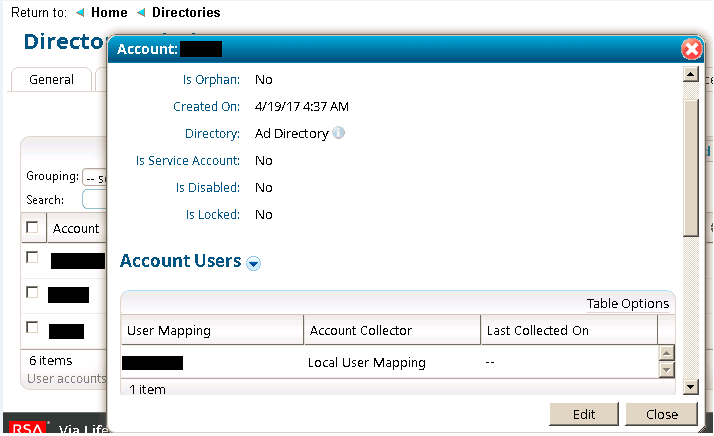Screen dimensions: 714x436
Task: Click into the Search field
Action: (x=95, y=200)
